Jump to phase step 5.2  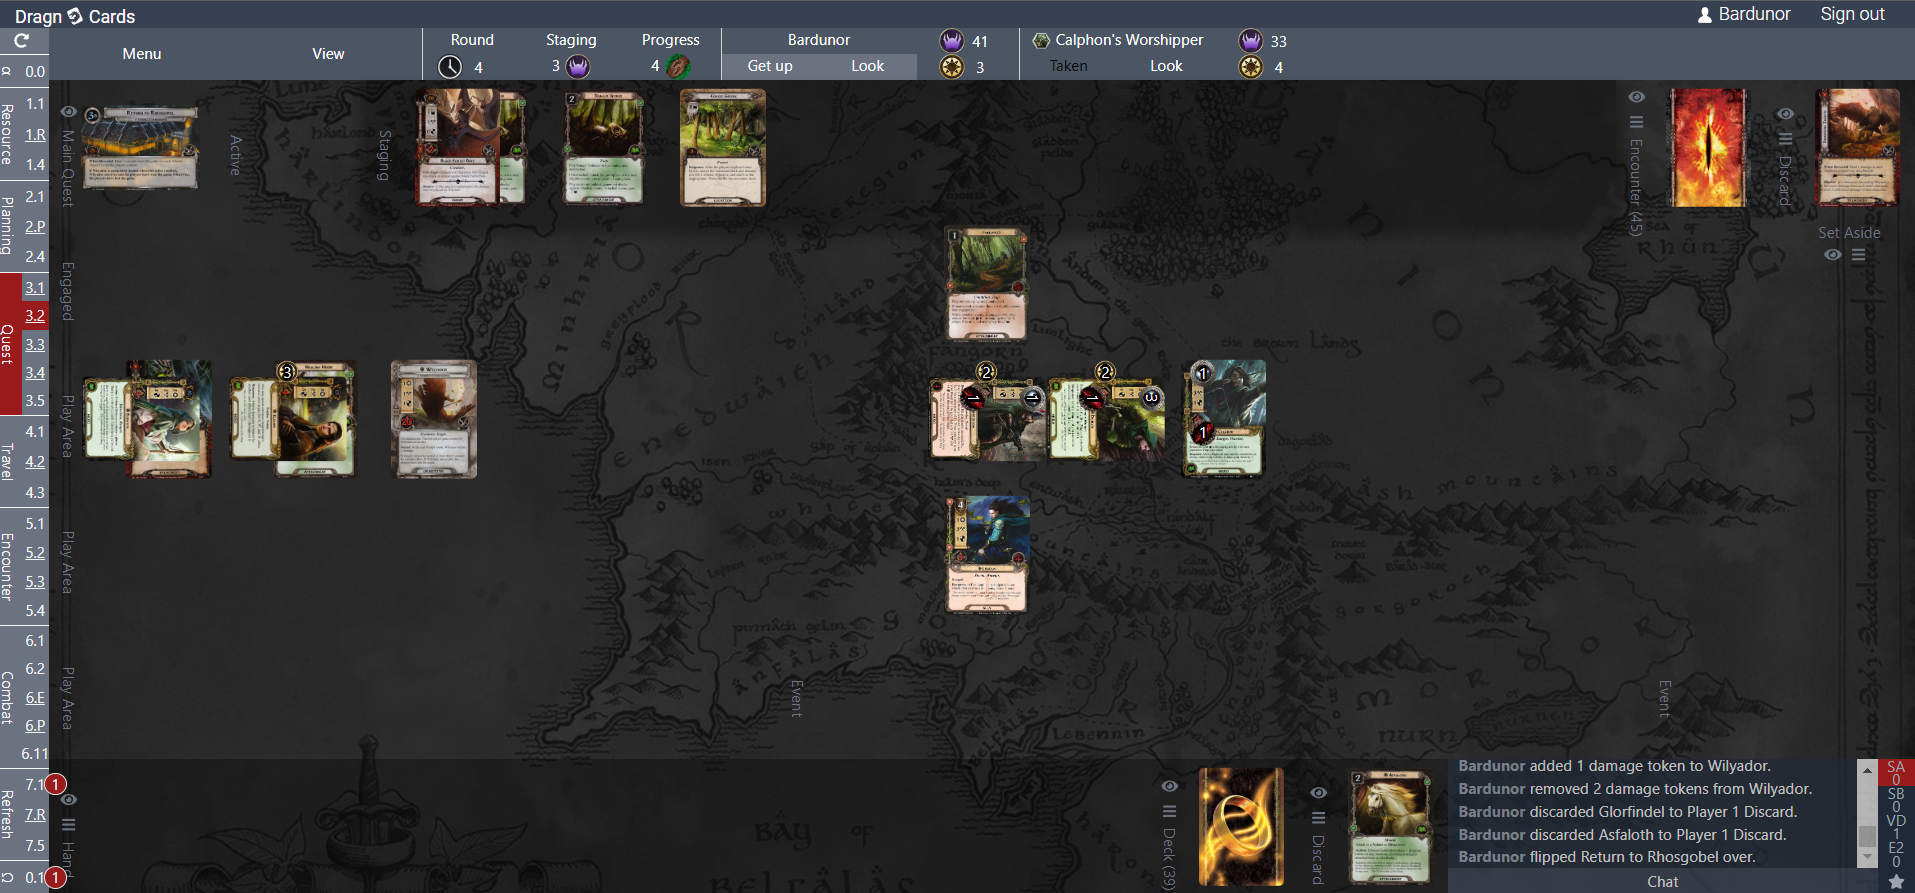(35, 553)
